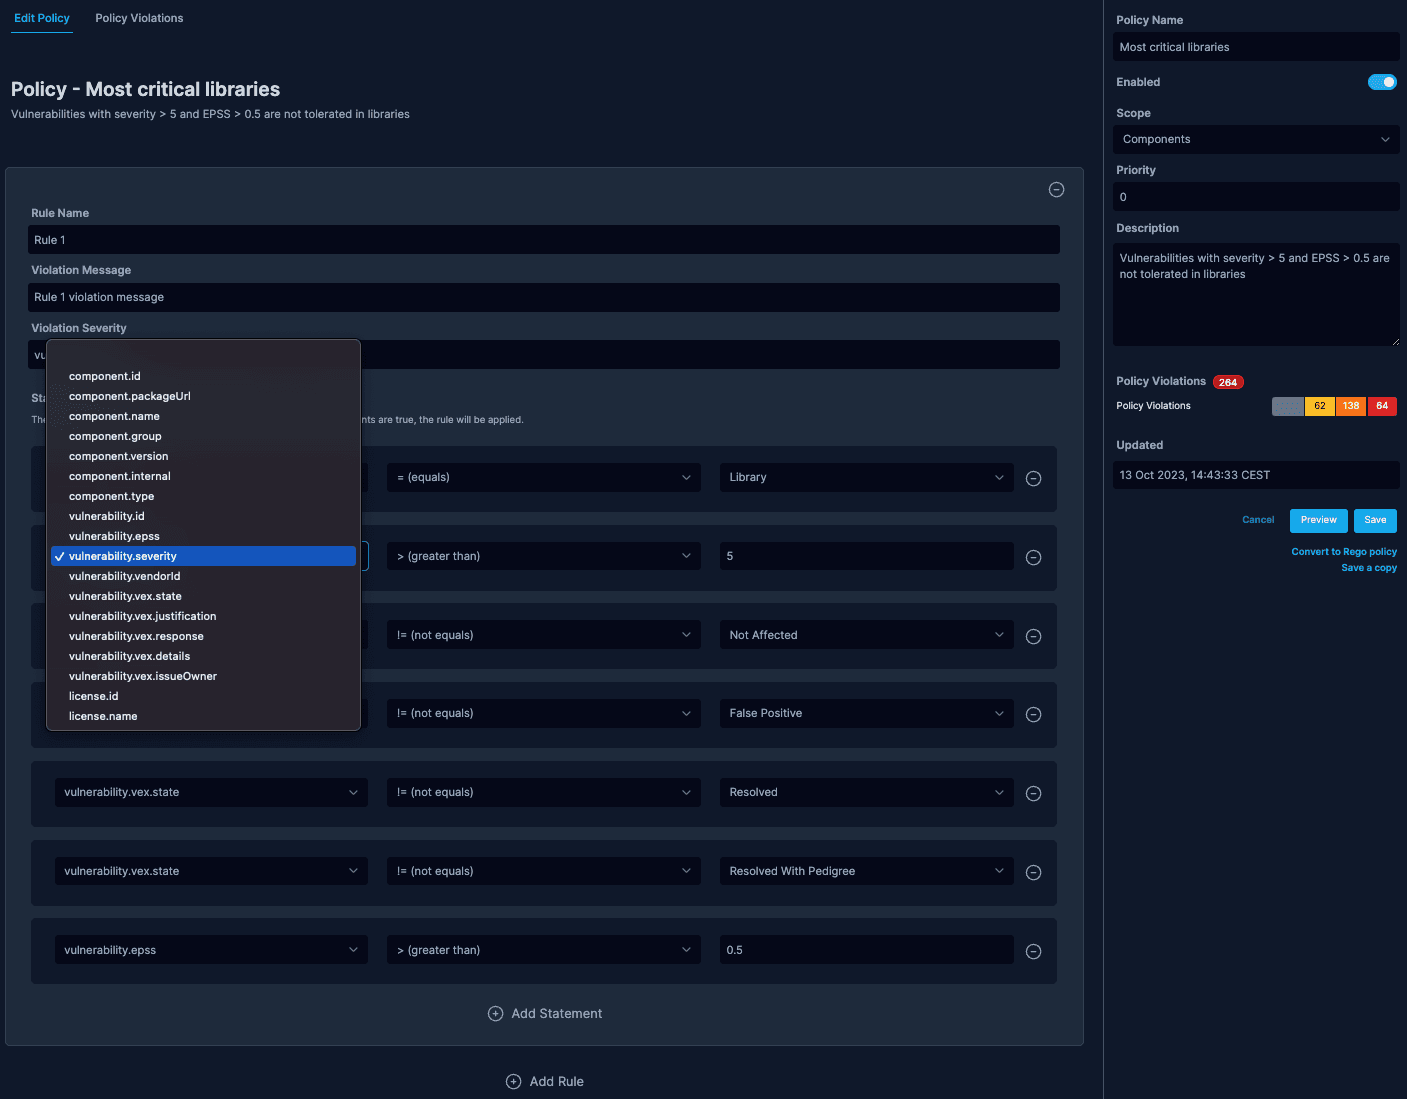Image resolution: width=1407 pixels, height=1099 pixels.
Task: Click the Save button
Action: click(1375, 520)
